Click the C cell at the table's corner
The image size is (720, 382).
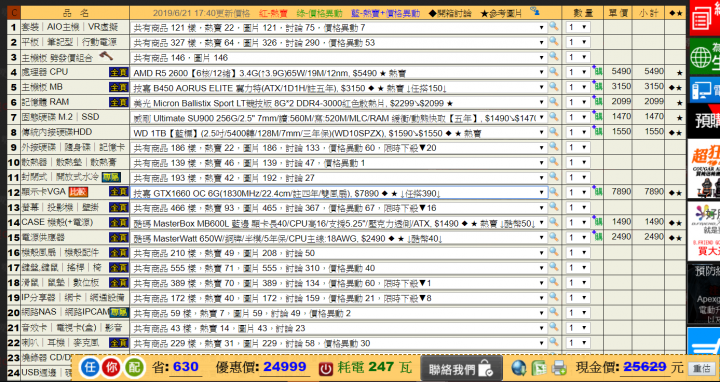(x=14, y=12)
